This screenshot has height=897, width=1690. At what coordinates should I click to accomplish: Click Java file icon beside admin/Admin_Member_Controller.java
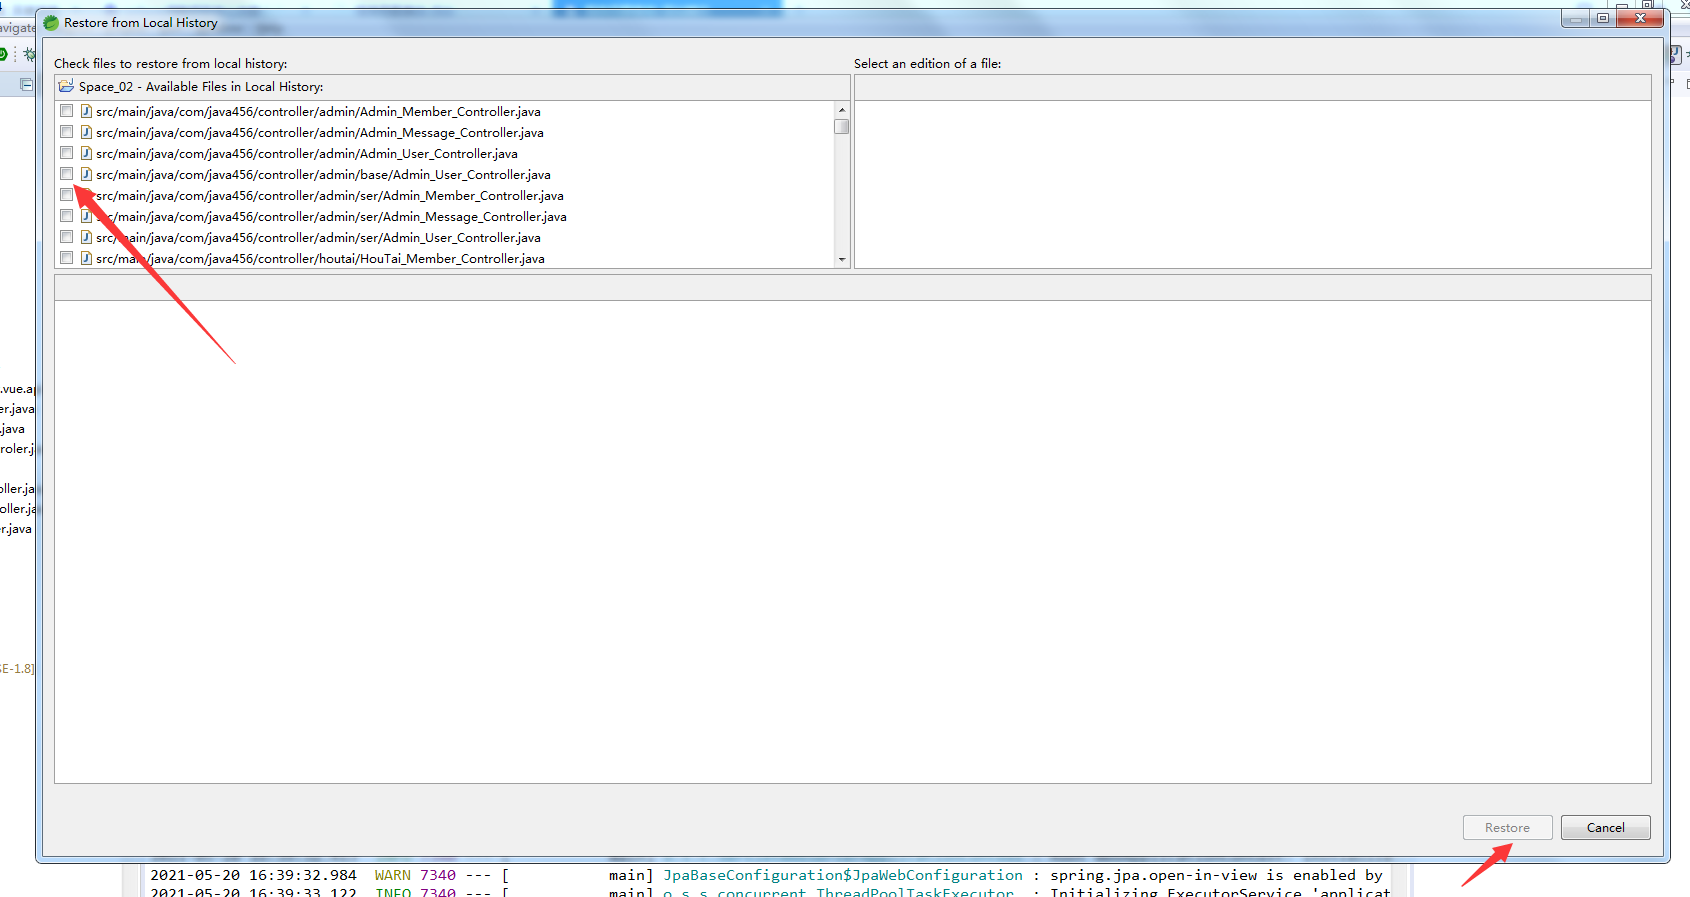(x=86, y=111)
